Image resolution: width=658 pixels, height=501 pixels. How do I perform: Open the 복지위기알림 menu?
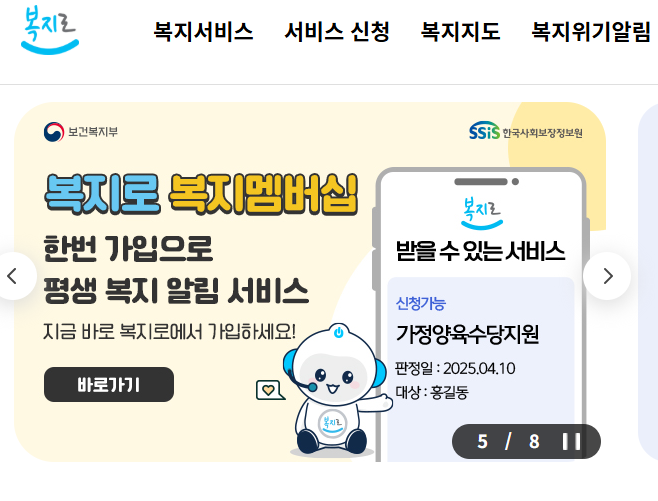pos(591,31)
